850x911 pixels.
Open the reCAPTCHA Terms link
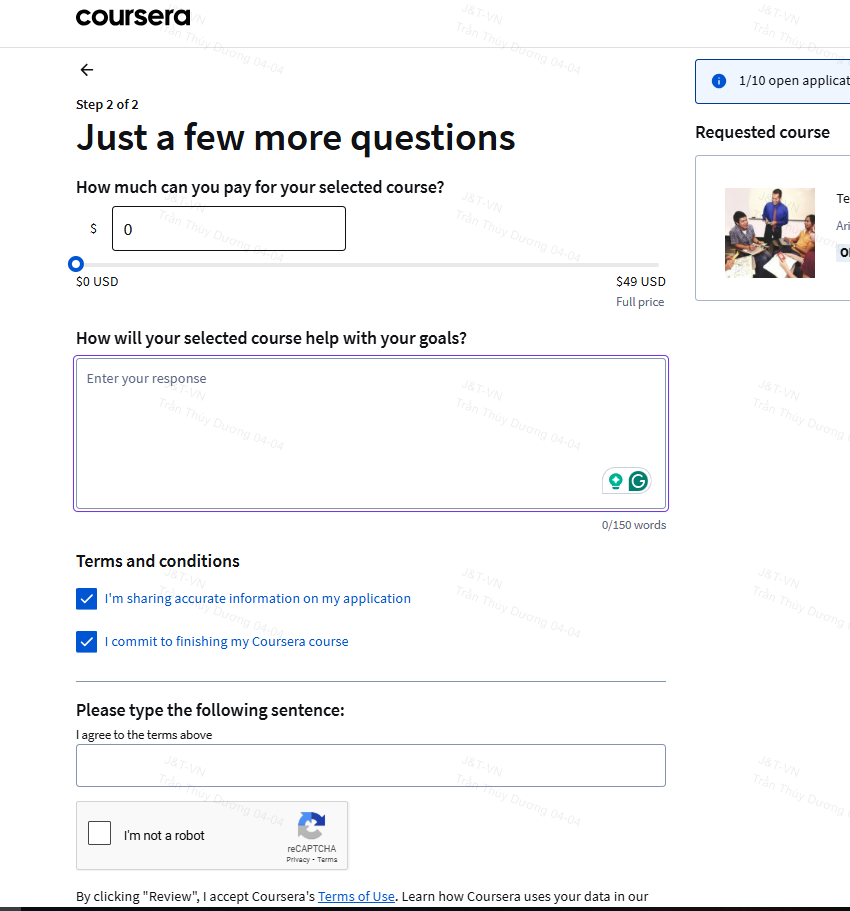pos(327,860)
